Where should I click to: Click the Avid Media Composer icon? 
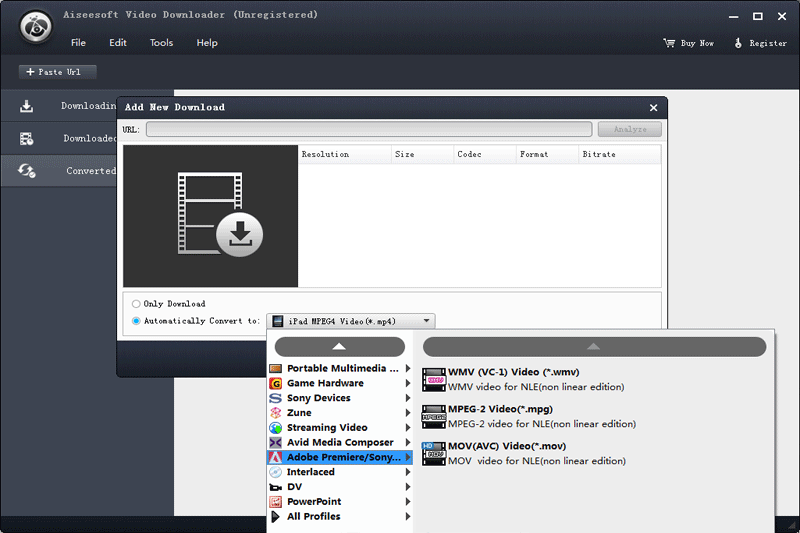276,442
